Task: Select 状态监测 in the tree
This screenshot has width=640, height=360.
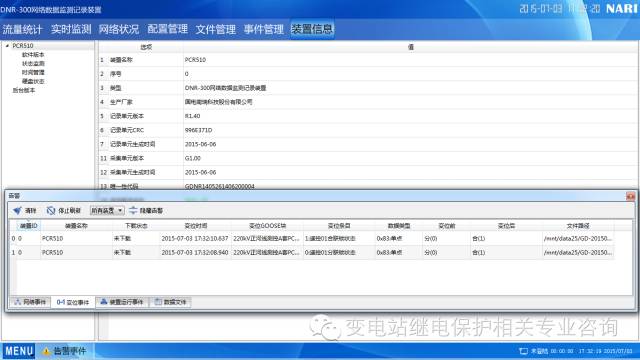Action: (x=33, y=64)
